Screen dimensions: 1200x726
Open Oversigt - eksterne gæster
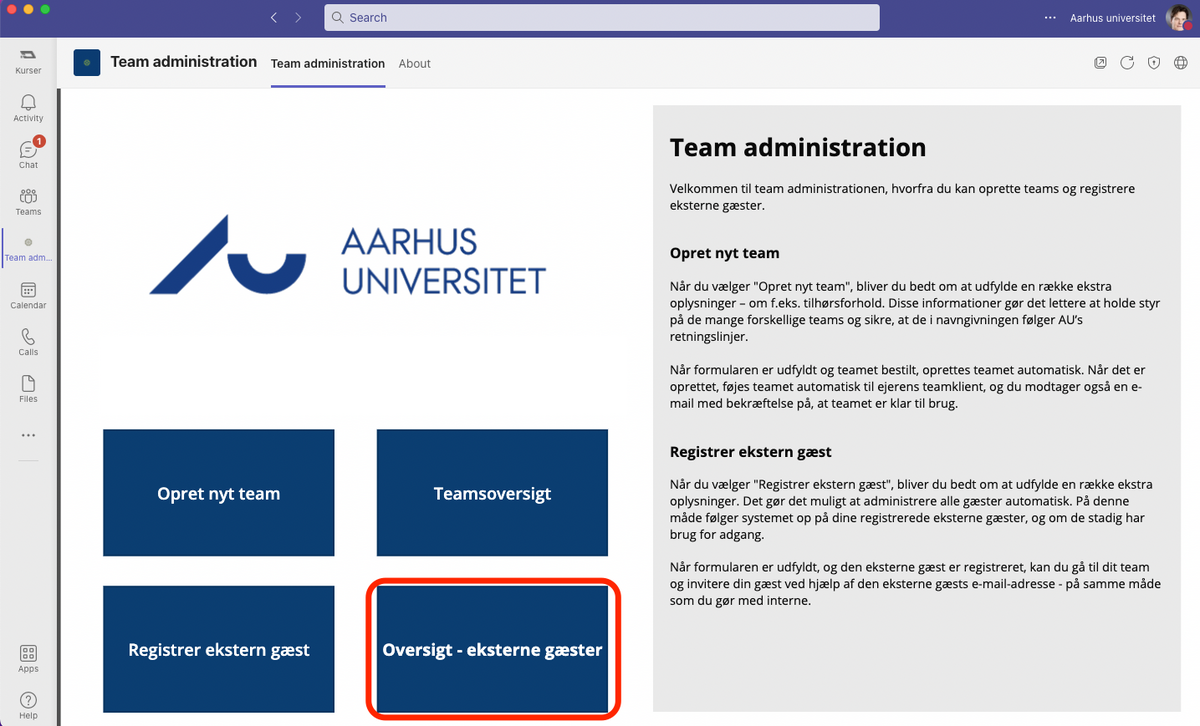[492, 650]
